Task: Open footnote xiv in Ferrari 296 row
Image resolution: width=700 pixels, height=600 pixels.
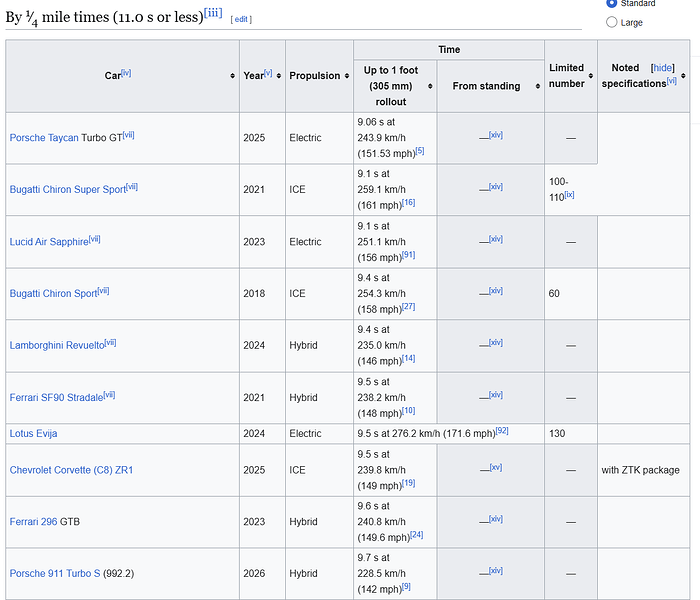Action: [x=496, y=519]
